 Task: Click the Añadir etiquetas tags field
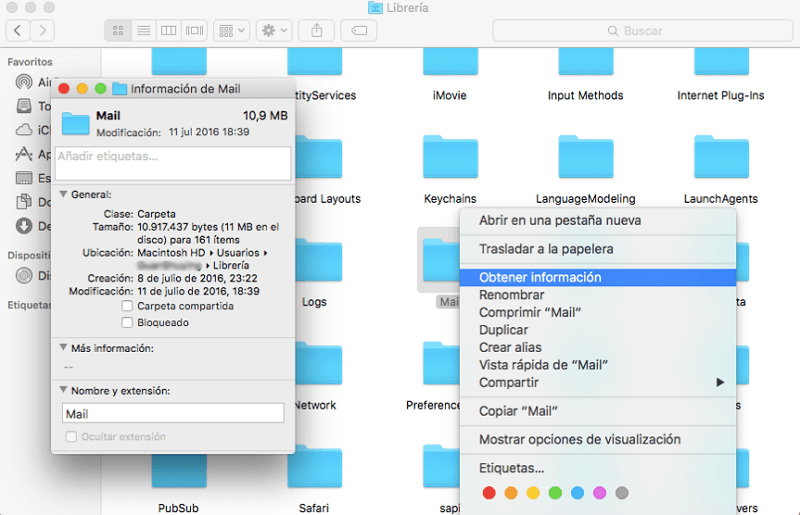pyautogui.click(x=173, y=163)
